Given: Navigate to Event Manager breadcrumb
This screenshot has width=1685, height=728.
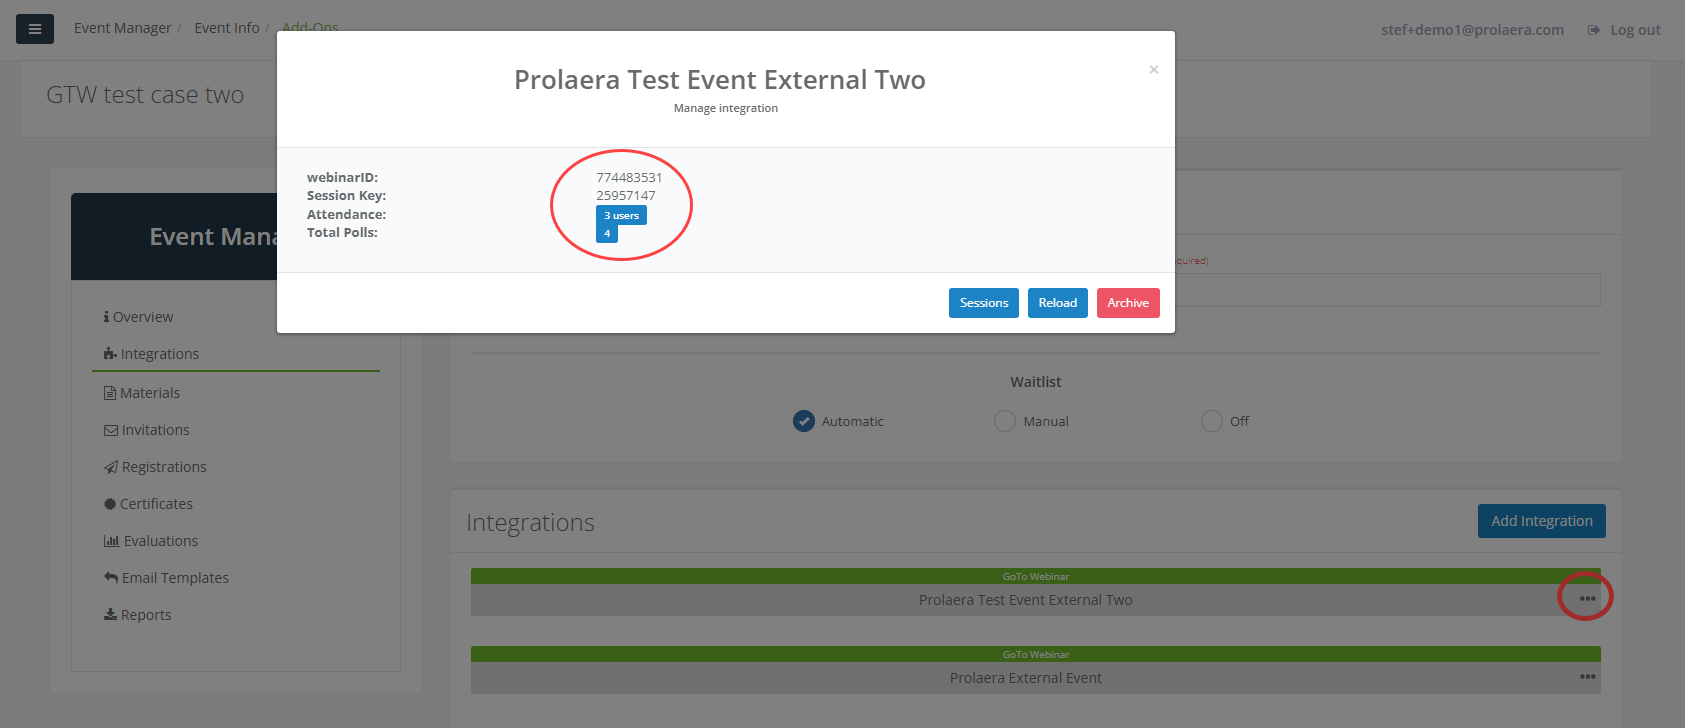Looking at the screenshot, I should point(123,28).
